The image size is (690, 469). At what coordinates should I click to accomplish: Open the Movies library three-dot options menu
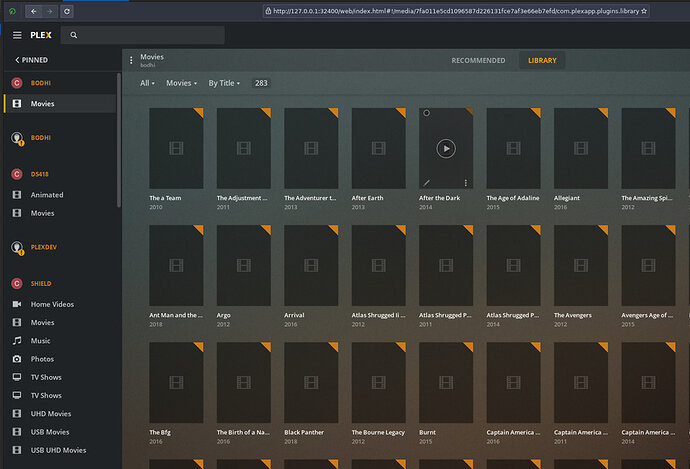coord(131,61)
